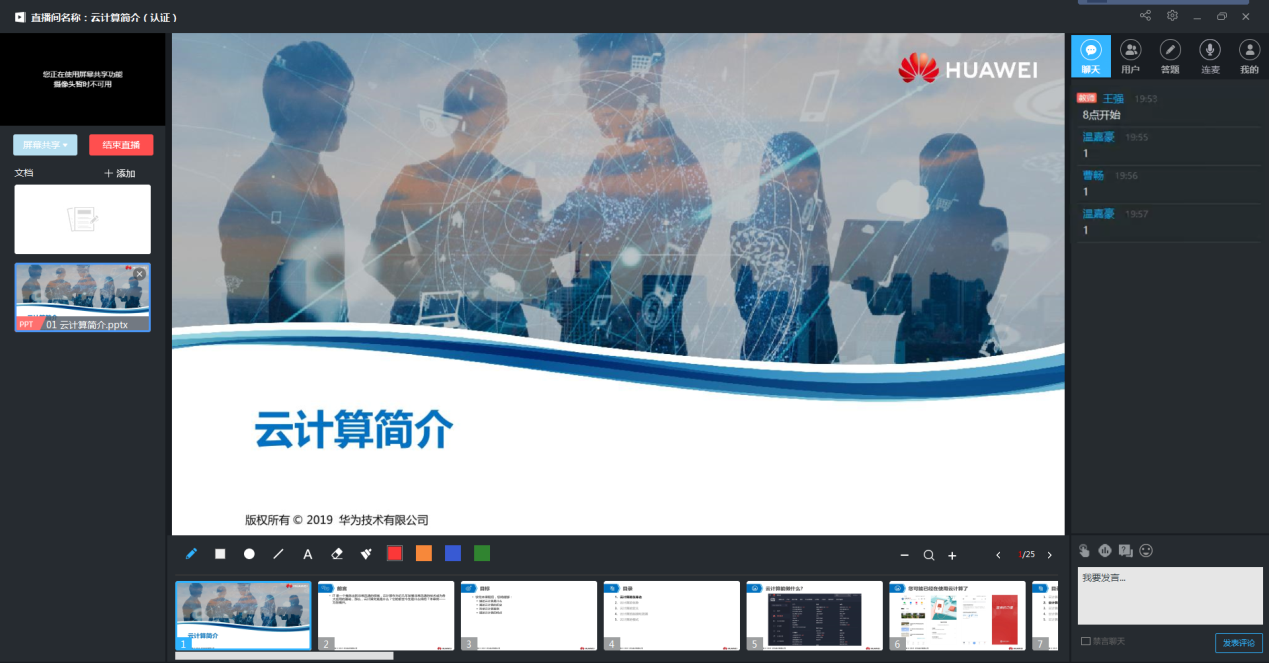Viewport: 1269px width, 663px height.
Task: Go to the next slide page
Action: pyautogui.click(x=1049, y=555)
